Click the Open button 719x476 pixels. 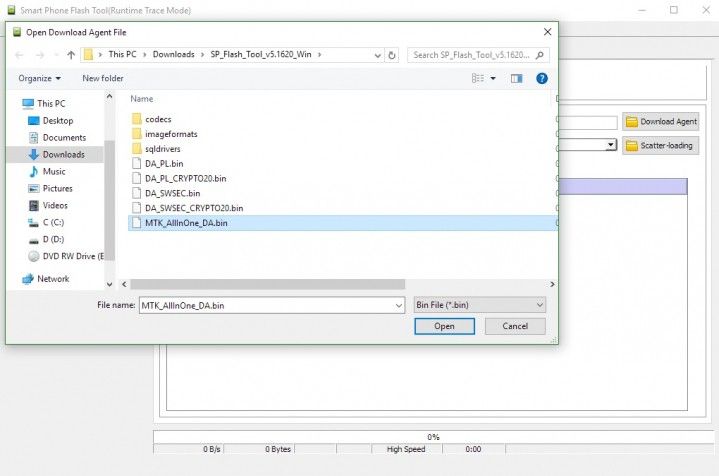click(x=444, y=326)
